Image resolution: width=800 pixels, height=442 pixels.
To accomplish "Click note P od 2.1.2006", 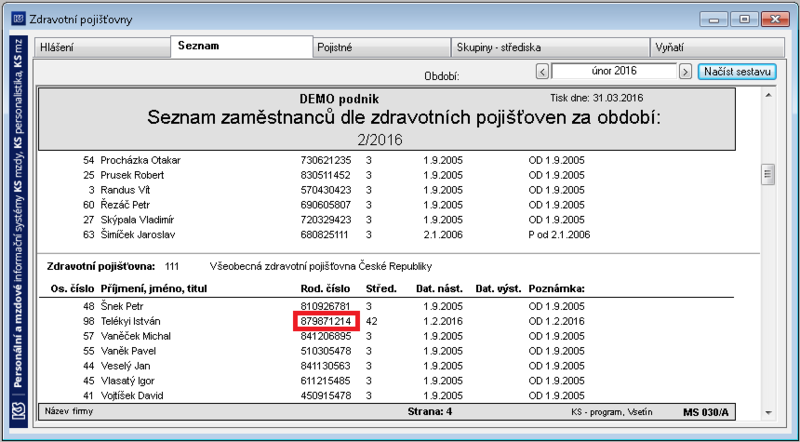I will [559, 235].
